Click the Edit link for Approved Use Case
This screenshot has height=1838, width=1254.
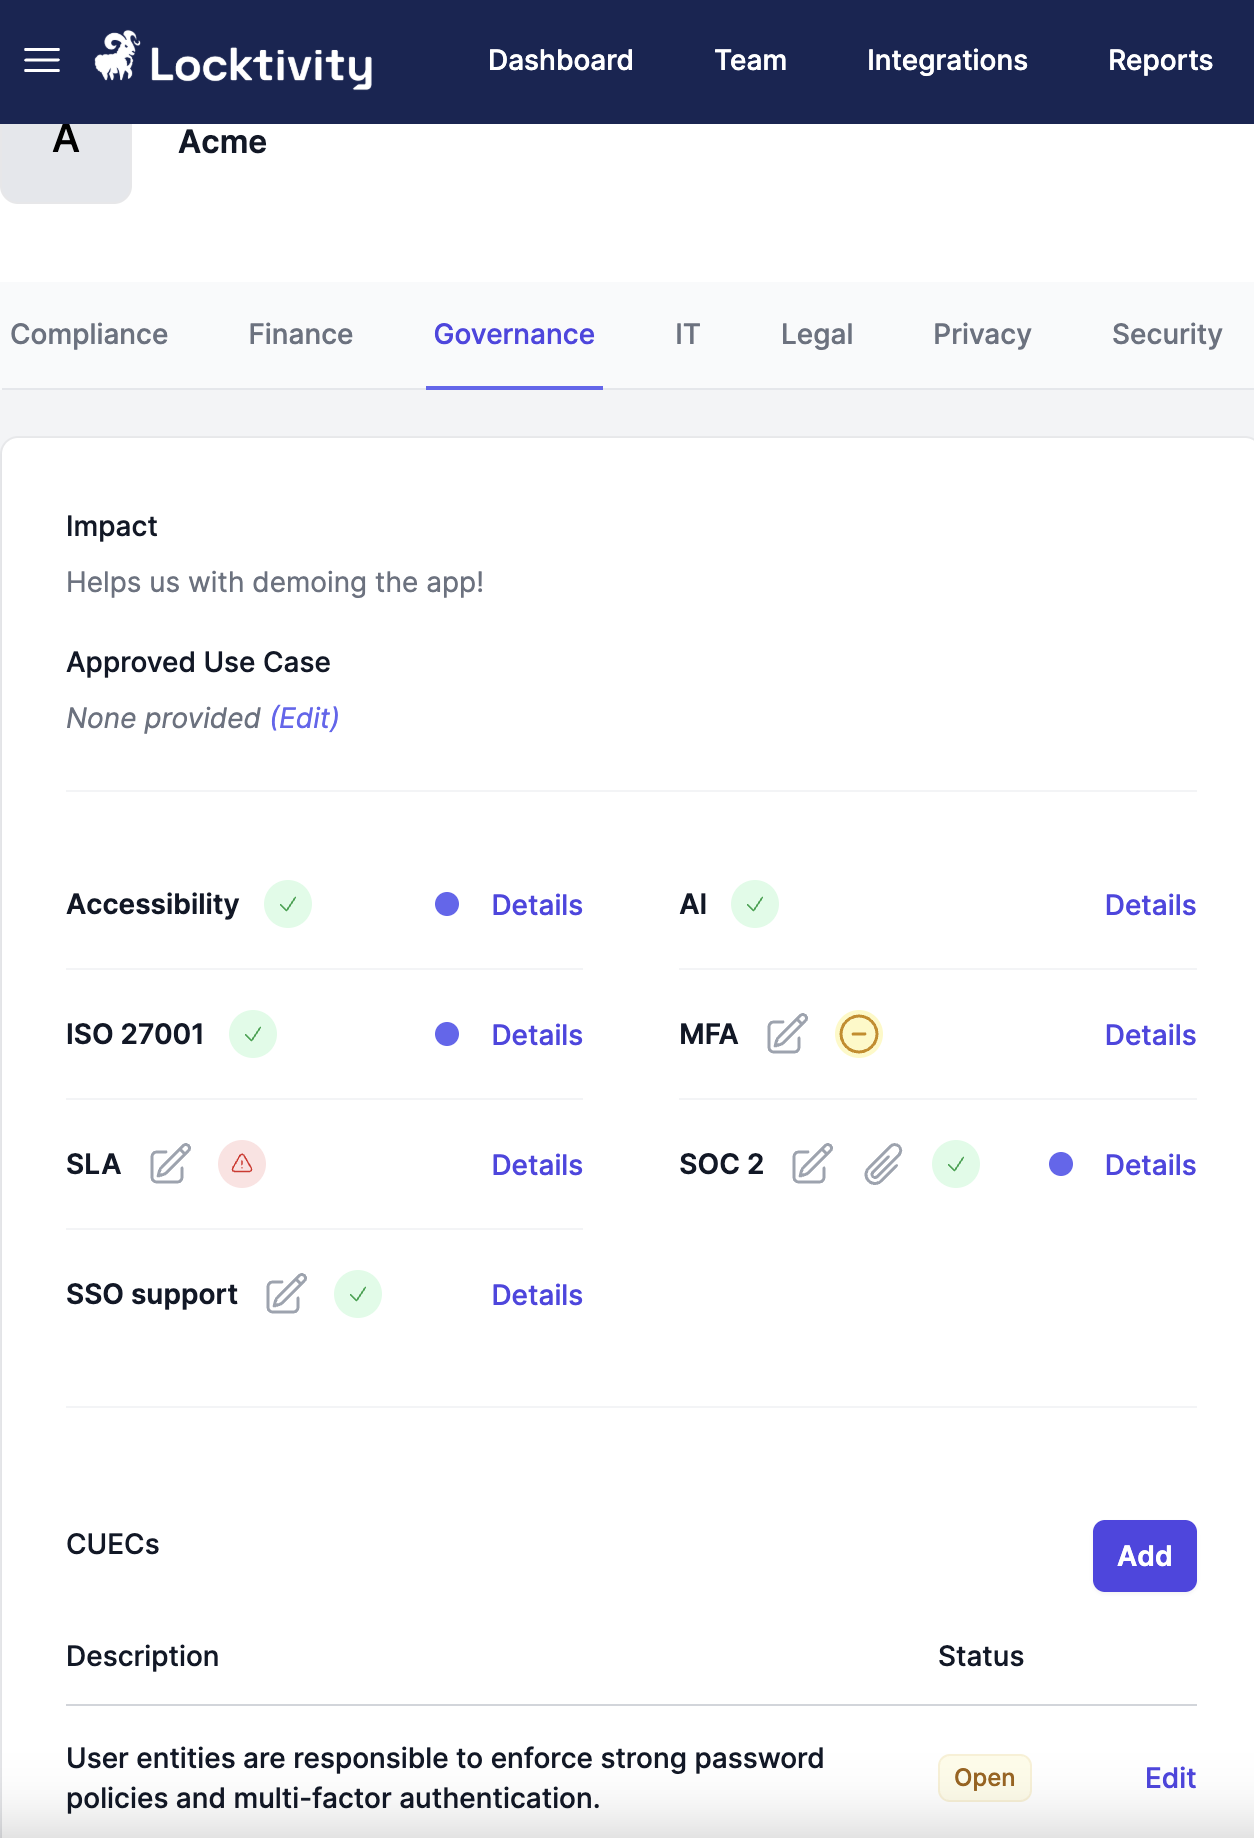point(305,718)
